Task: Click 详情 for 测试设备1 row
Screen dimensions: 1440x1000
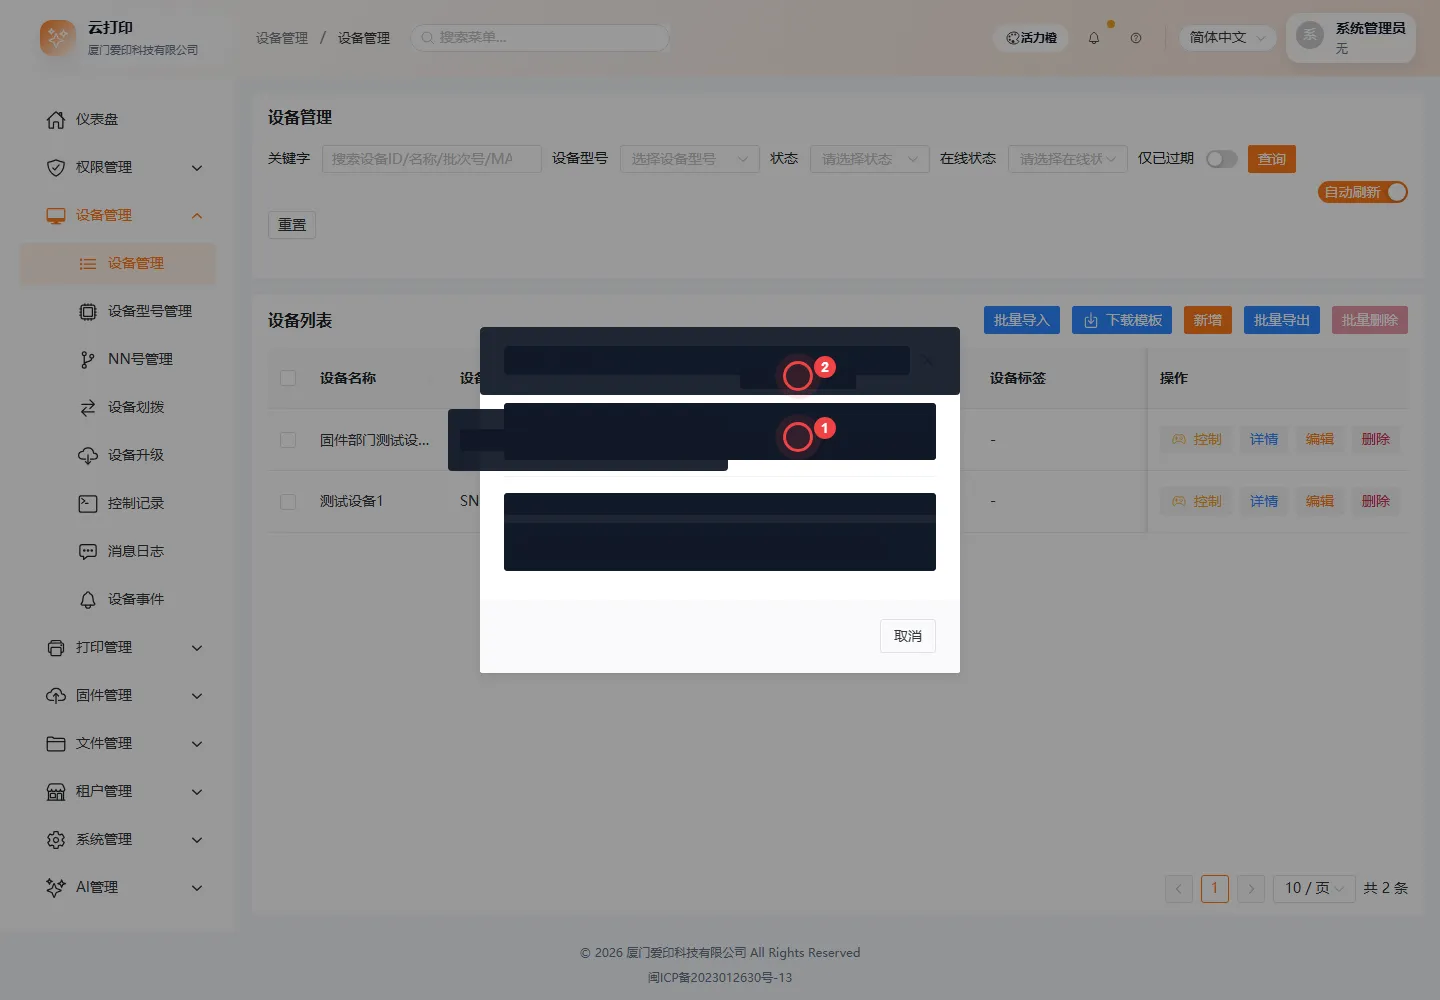Action: tap(1264, 502)
